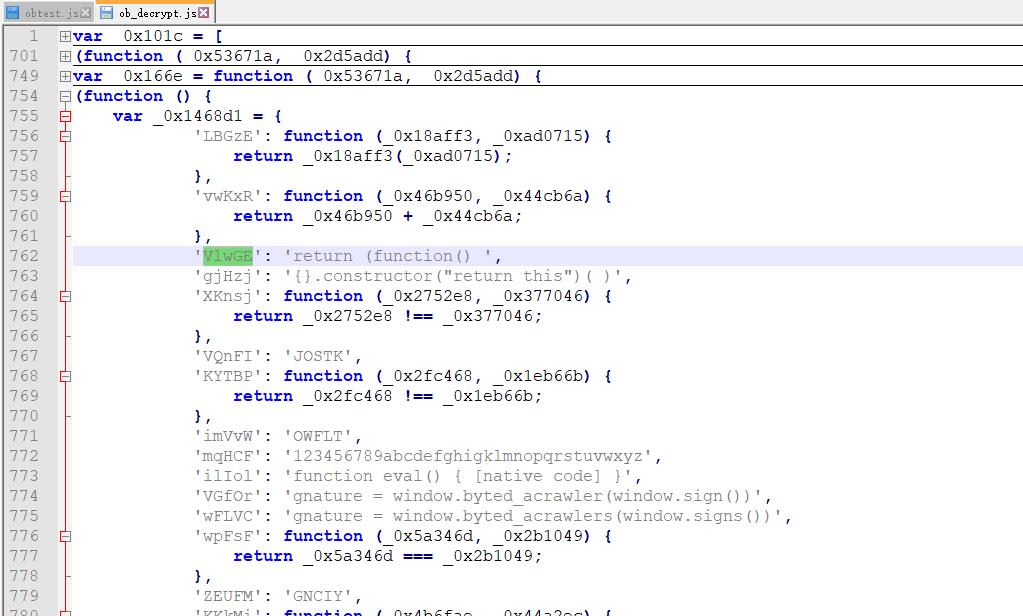1023x616 pixels.
Task: Click the '{}.constructor("return this")( )' string
Action: [x=453, y=276]
